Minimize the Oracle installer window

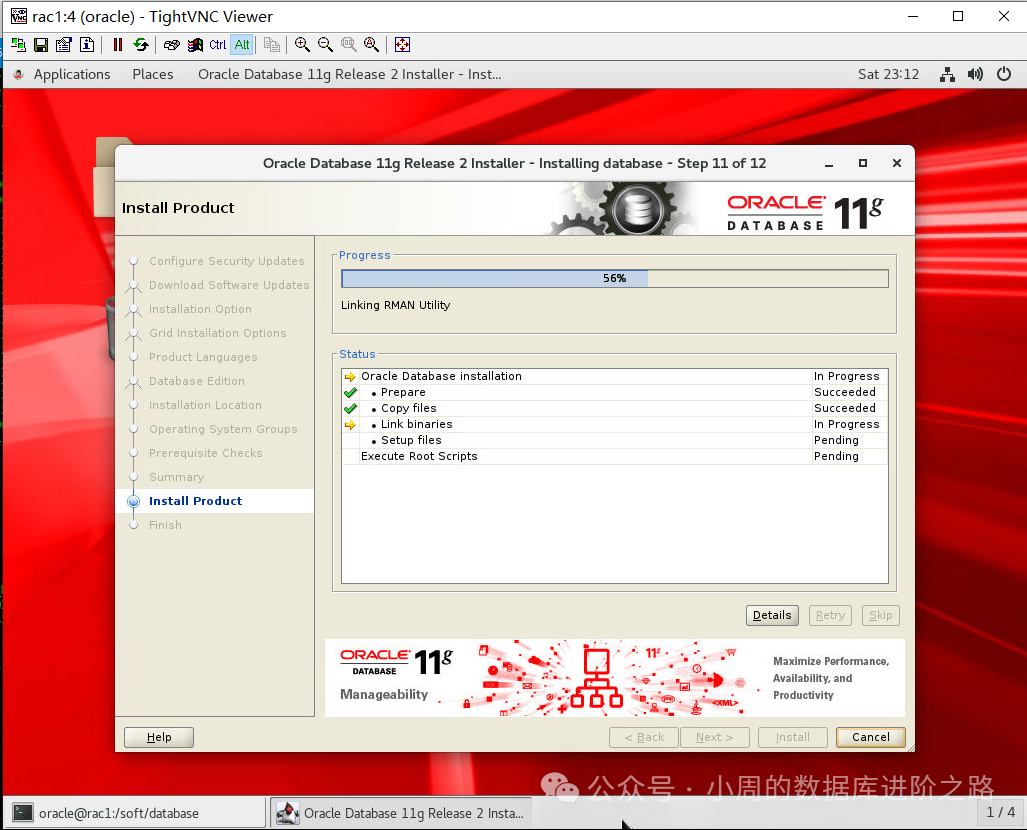coord(829,164)
